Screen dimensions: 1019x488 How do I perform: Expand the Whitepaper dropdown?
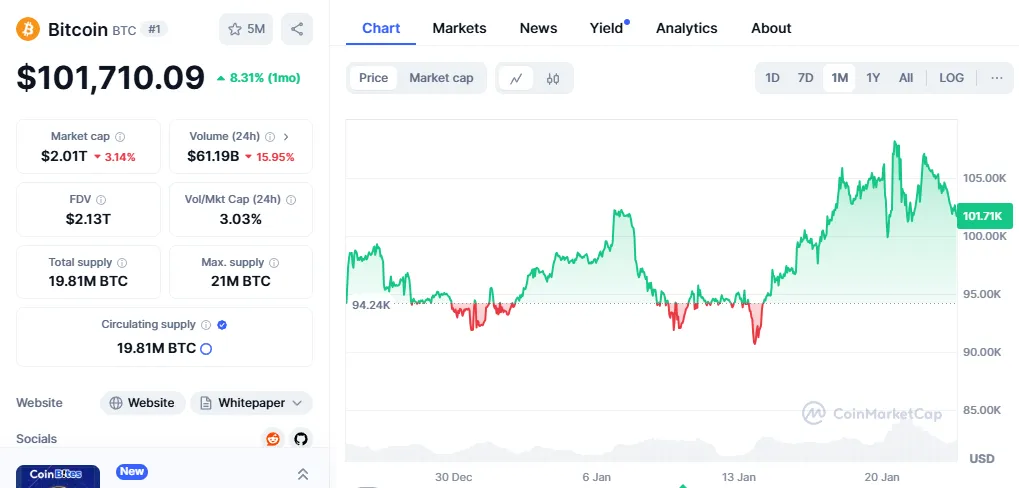[252, 403]
